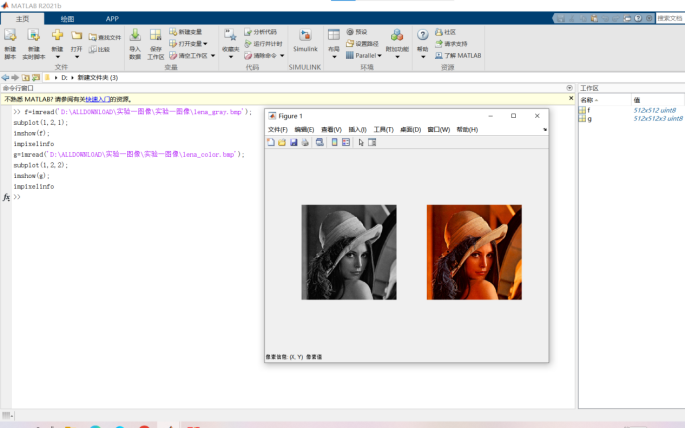Click the 新建文件夹 (3) path segment
Image resolution: width=685 pixels, height=428 pixels.
98,78
